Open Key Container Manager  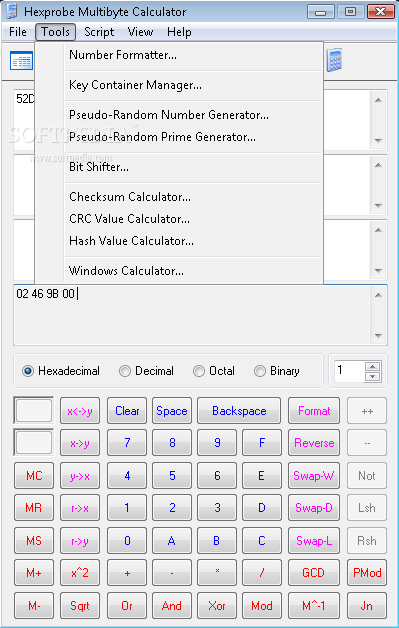179,85
